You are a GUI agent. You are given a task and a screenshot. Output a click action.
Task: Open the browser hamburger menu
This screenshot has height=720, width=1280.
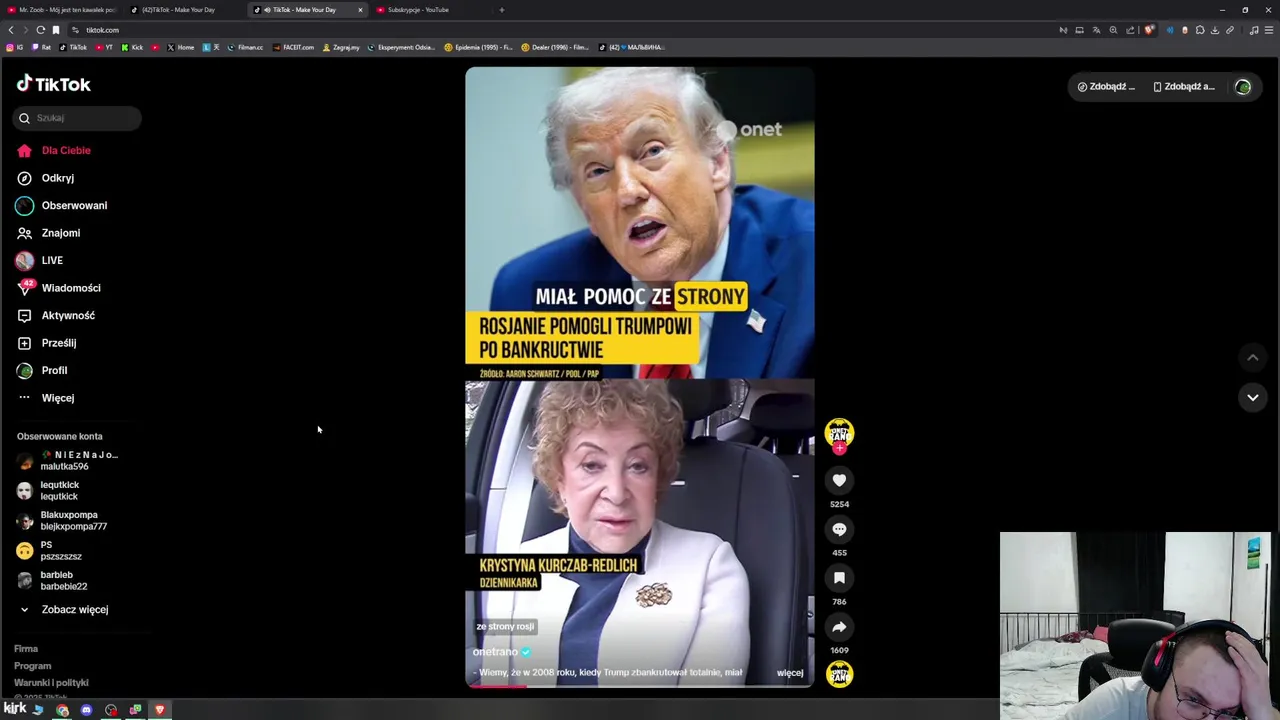tap(1269, 30)
